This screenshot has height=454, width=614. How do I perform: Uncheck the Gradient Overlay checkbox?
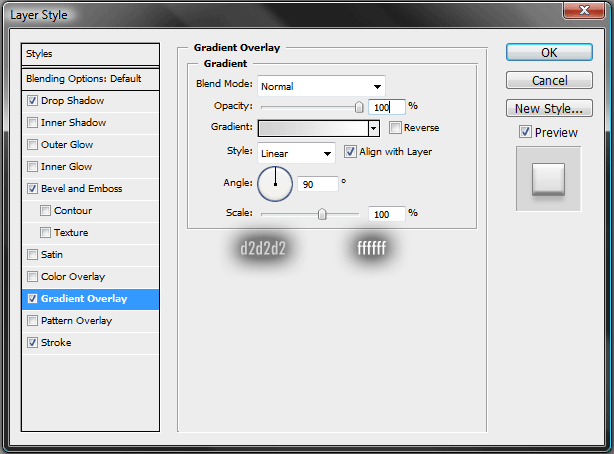pyautogui.click(x=33, y=298)
